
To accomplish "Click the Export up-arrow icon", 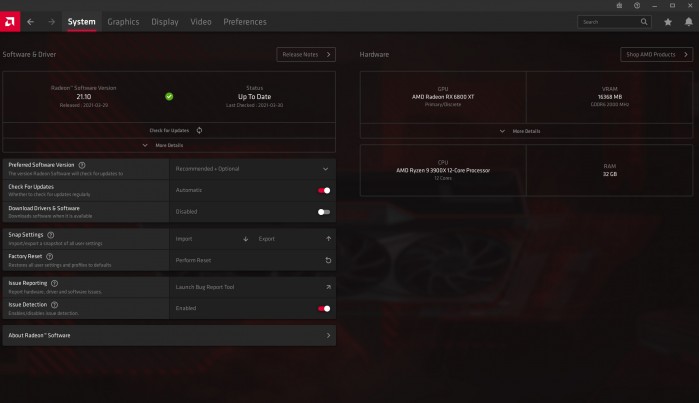I will point(328,239).
